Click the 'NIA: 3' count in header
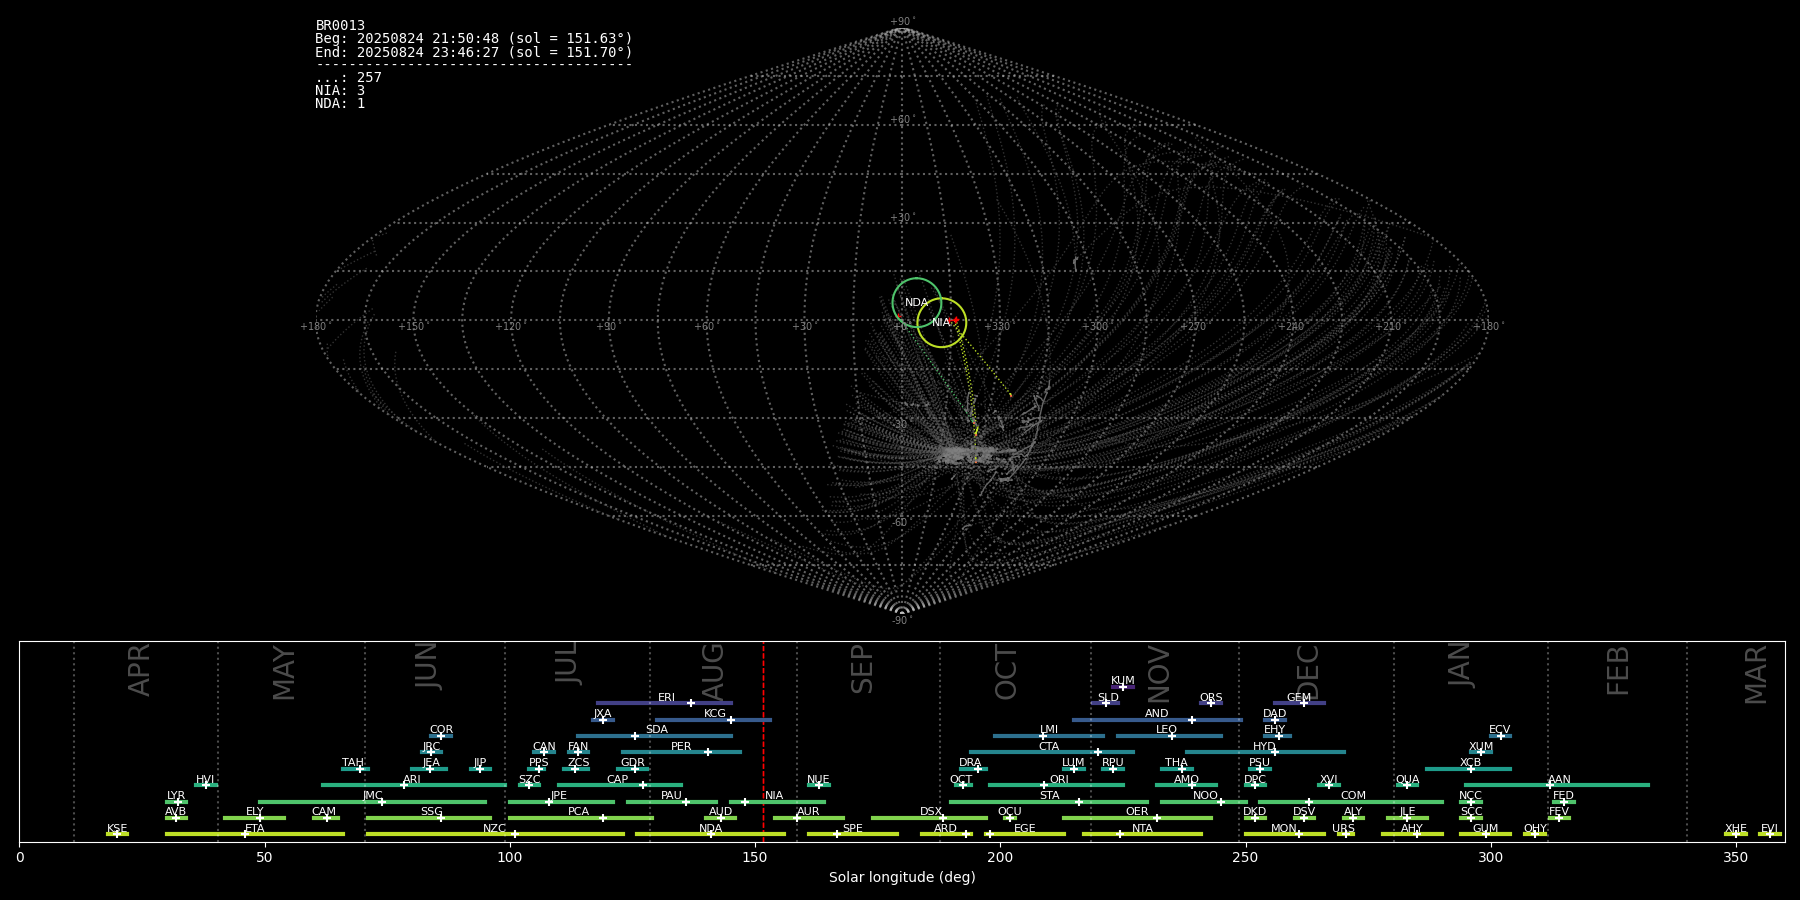1800x900 pixels. click(x=340, y=91)
